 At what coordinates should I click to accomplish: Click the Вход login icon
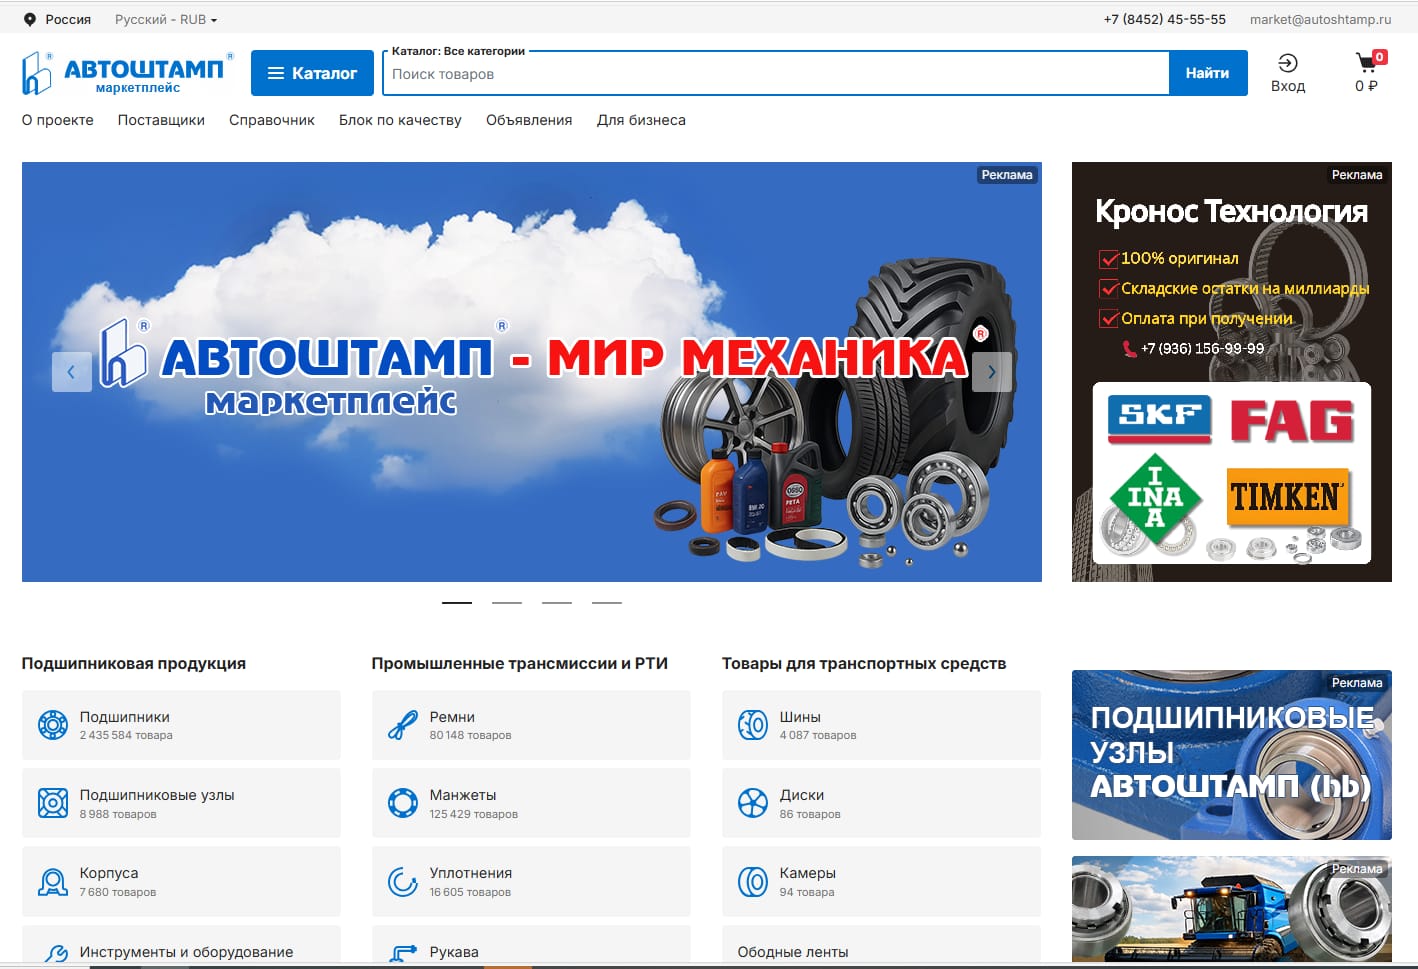tap(1288, 63)
